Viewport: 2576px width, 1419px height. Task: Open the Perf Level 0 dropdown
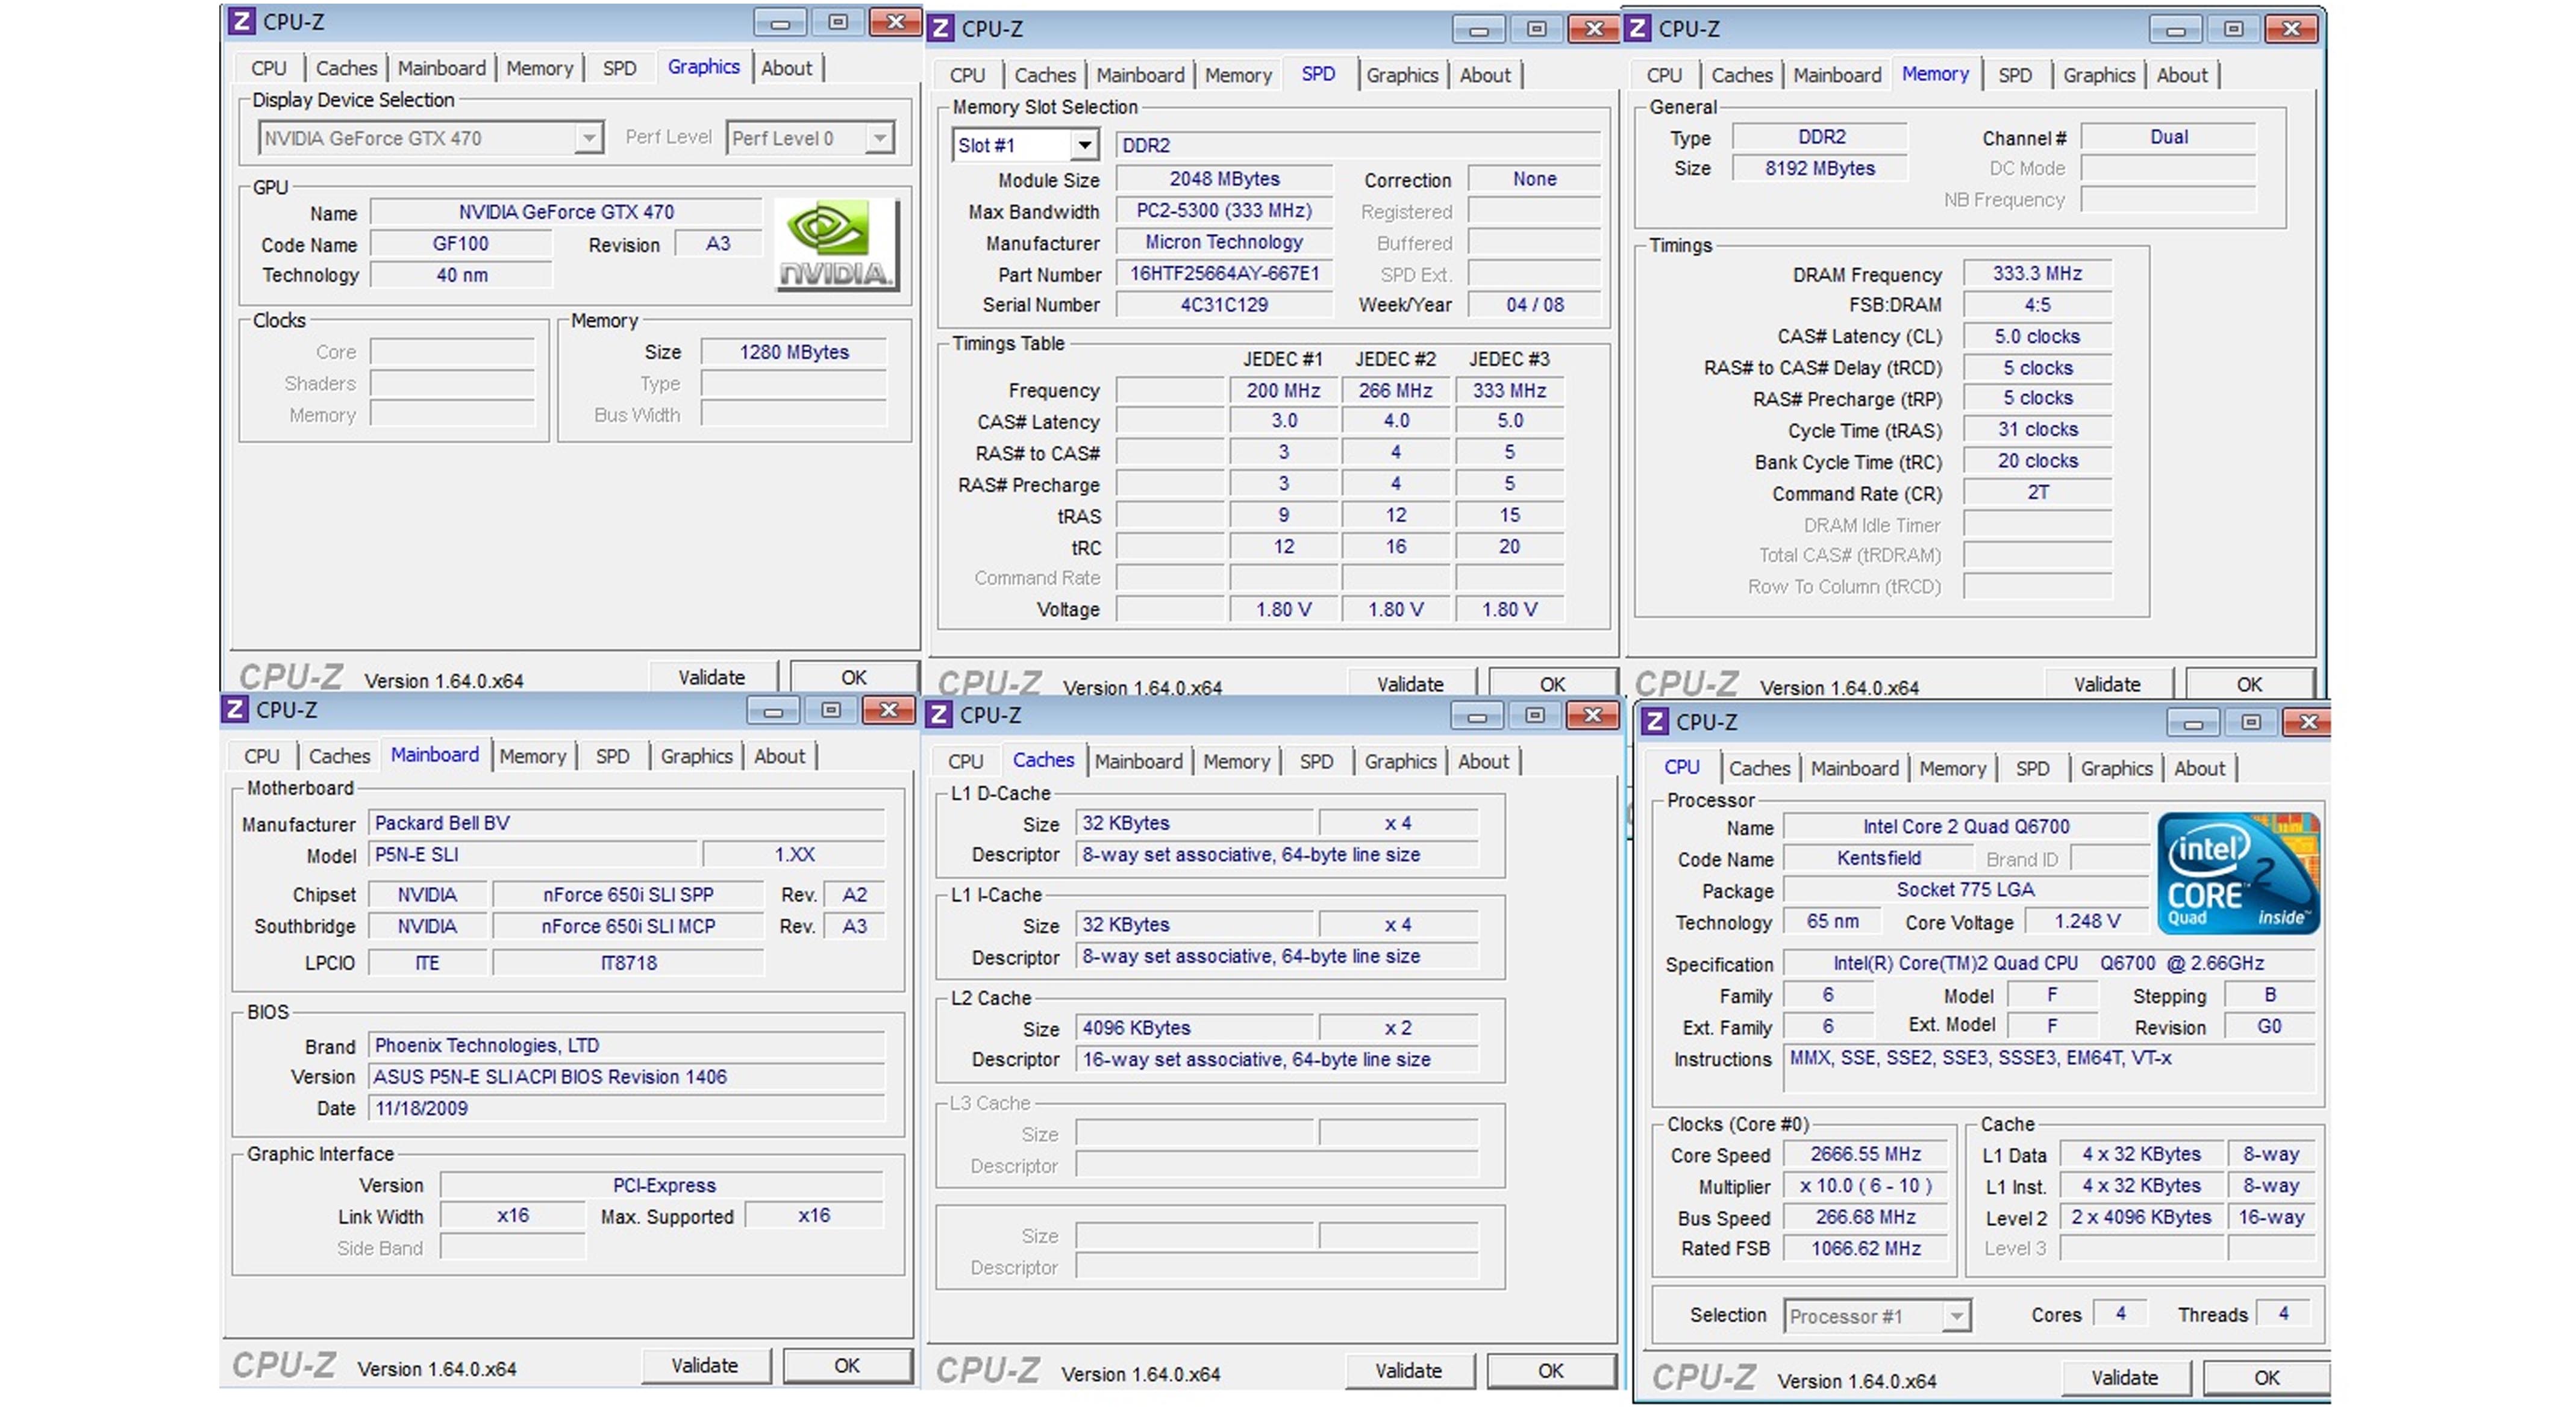point(809,138)
